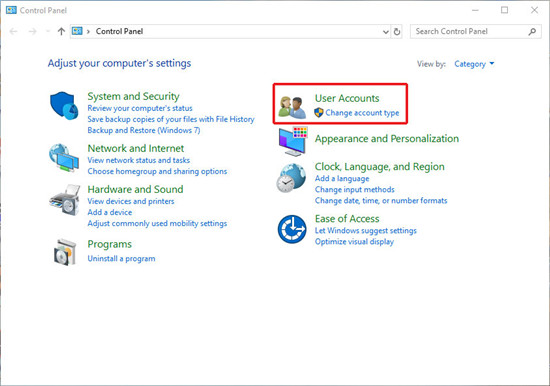This screenshot has height=386, width=550.
Task: Click the Programs disc box icon
Action: (x=65, y=252)
